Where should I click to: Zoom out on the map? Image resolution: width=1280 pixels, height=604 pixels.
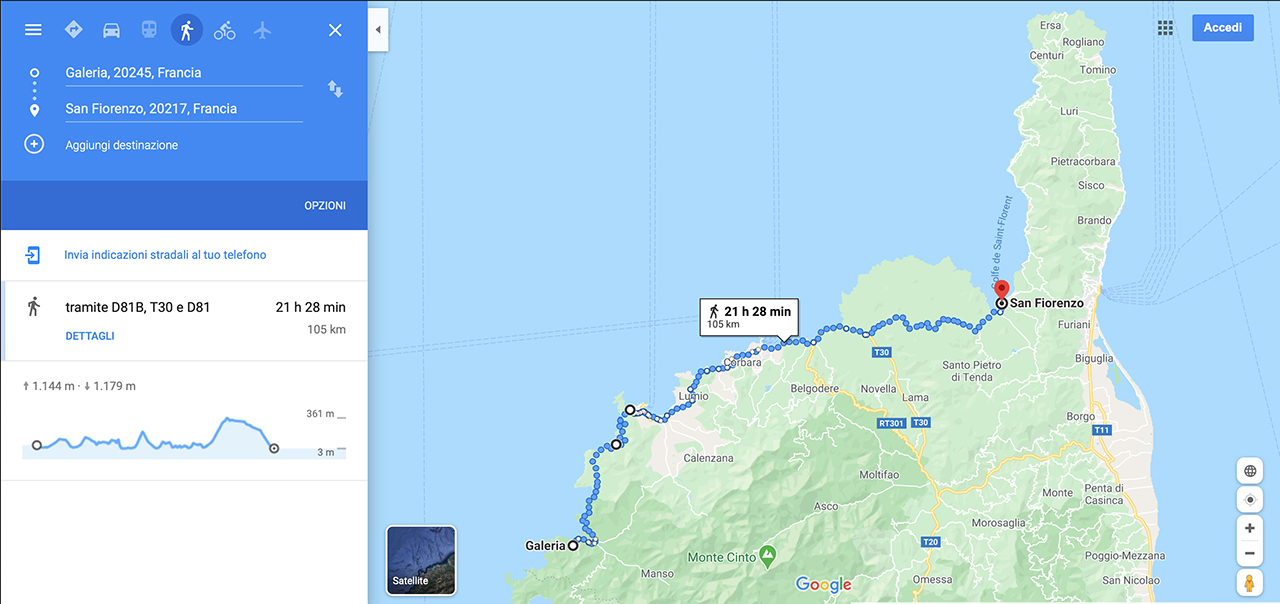[1250, 553]
